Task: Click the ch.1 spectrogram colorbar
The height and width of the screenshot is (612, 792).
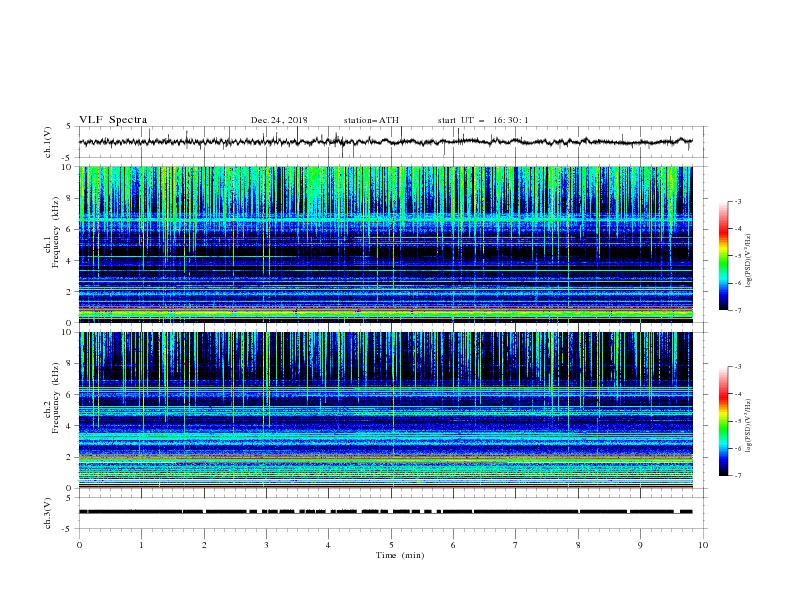Action: coord(723,256)
